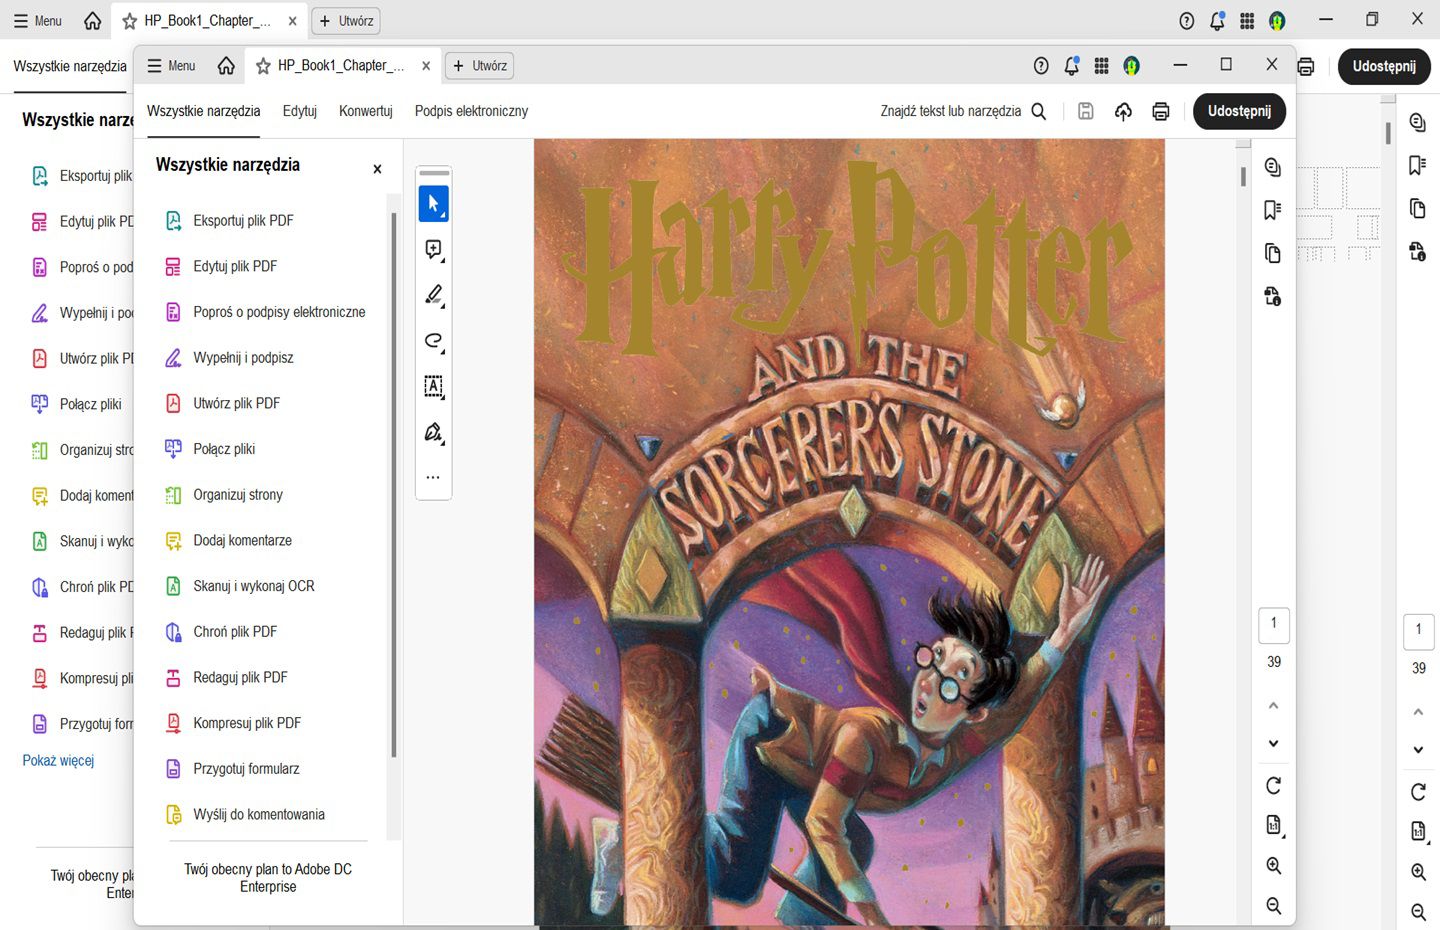Rotate page view in front window
The width and height of the screenshot is (1440, 930).
click(x=1274, y=786)
